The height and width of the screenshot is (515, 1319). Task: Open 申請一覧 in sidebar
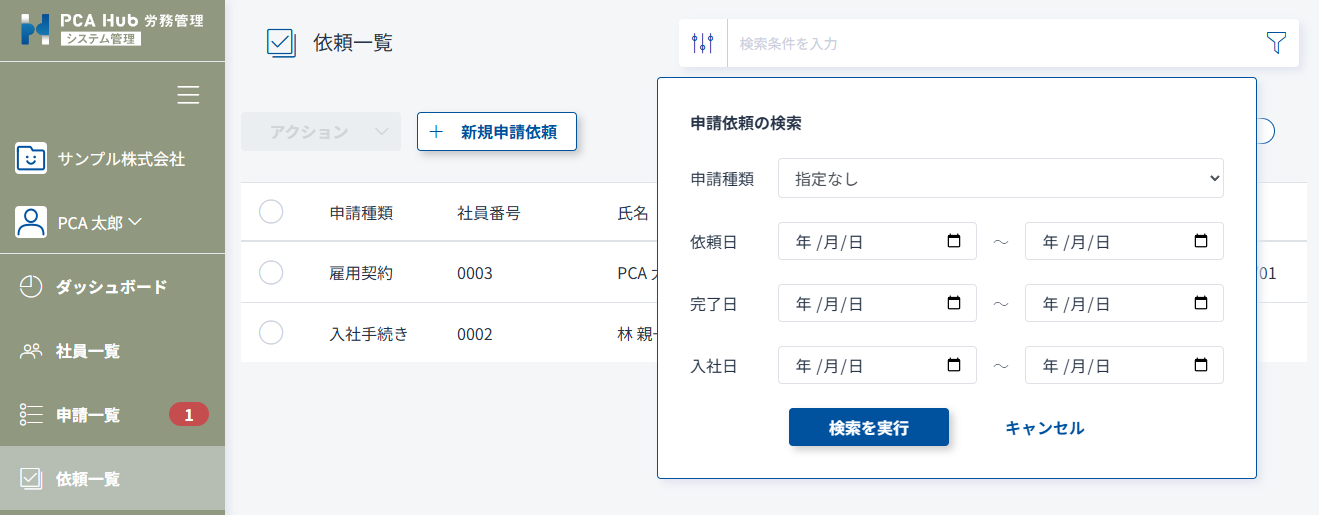[87, 415]
